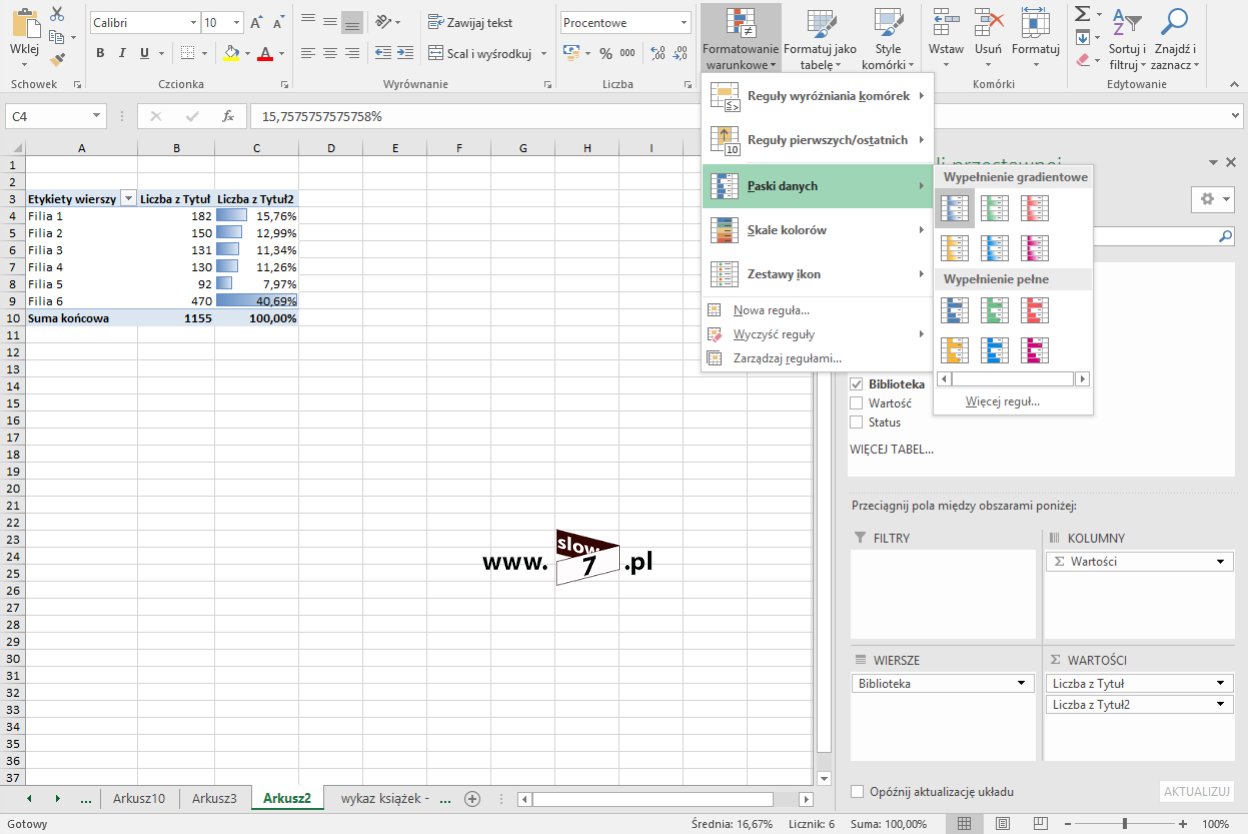The width and height of the screenshot is (1248, 834).
Task: Click the pivot field search magnifier
Action: click(x=1226, y=237)
